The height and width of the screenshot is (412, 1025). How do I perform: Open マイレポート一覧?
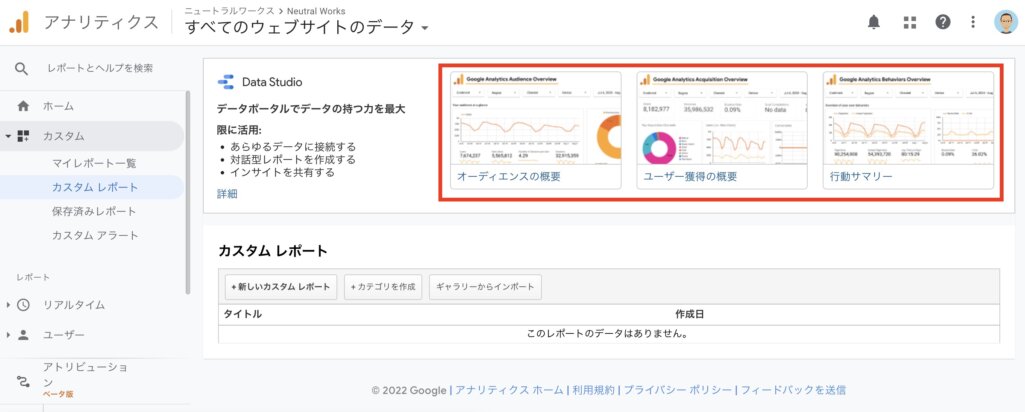pos(94,163)
